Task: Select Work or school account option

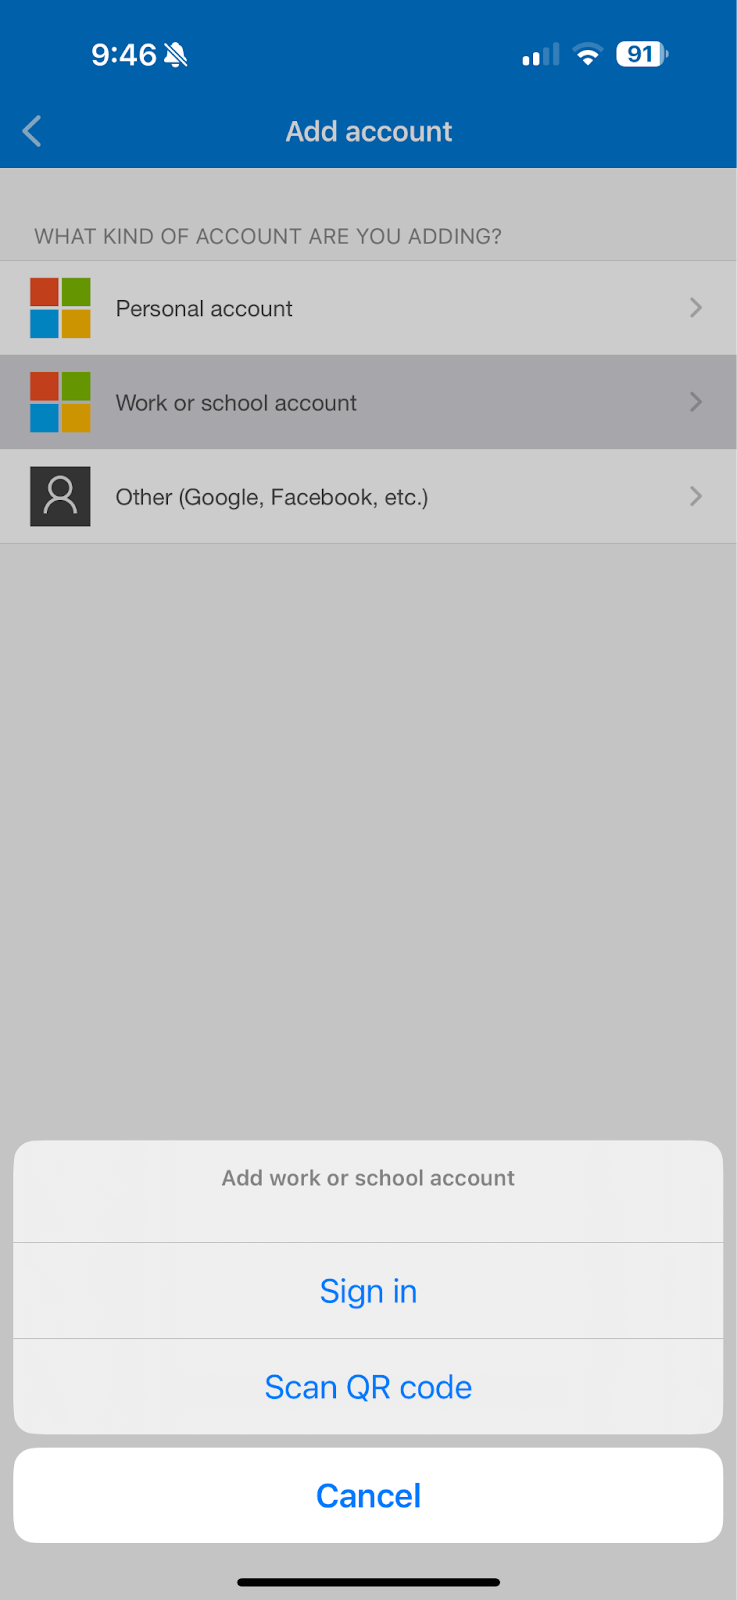Action: tap(368, 402)
